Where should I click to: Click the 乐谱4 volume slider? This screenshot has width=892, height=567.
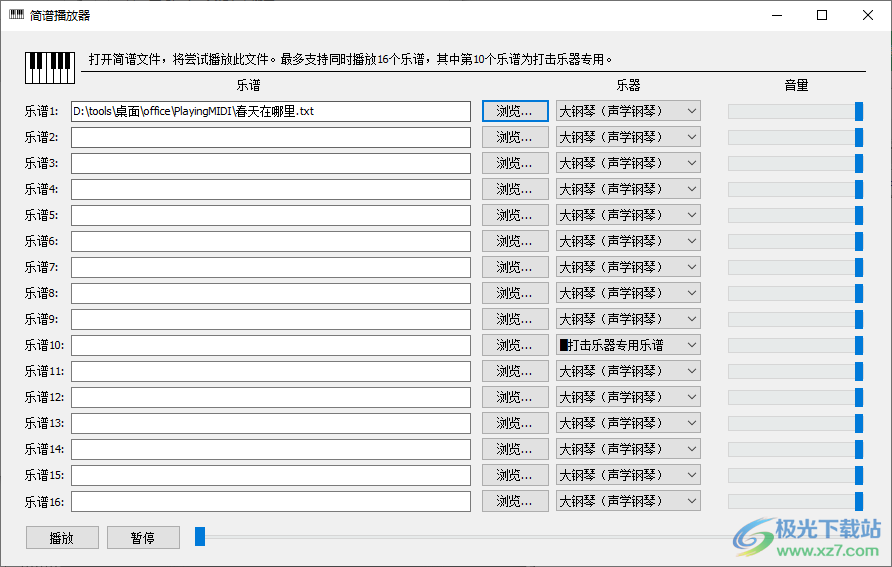[796, 189]
